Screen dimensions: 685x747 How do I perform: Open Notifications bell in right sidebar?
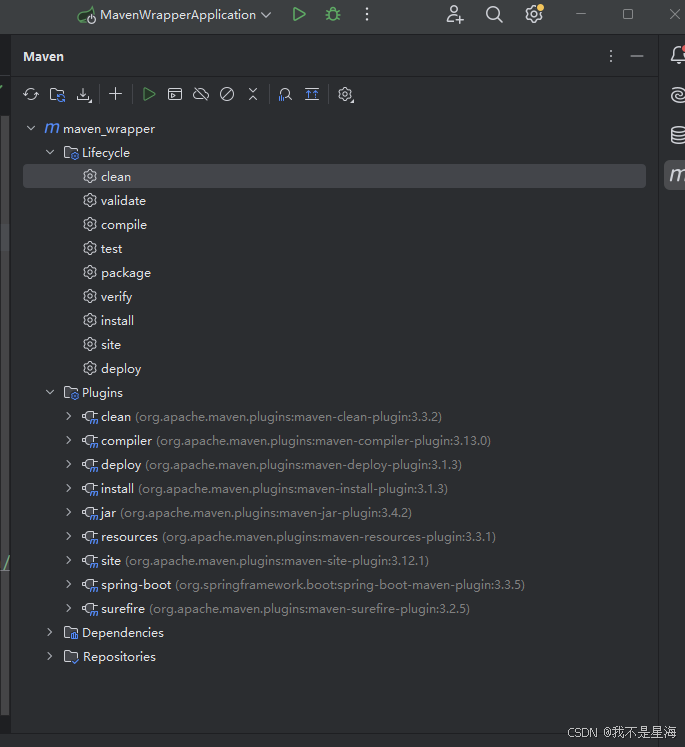[677, 55]
